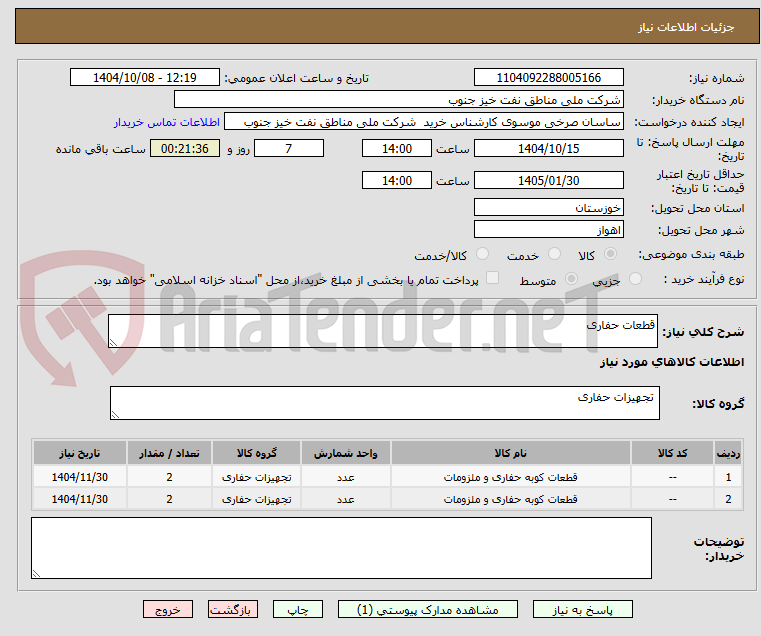Screen dimensions: 761x636
Task: Click the جزئیات اطلاعات نیاز page title
Action: [686, 27]
